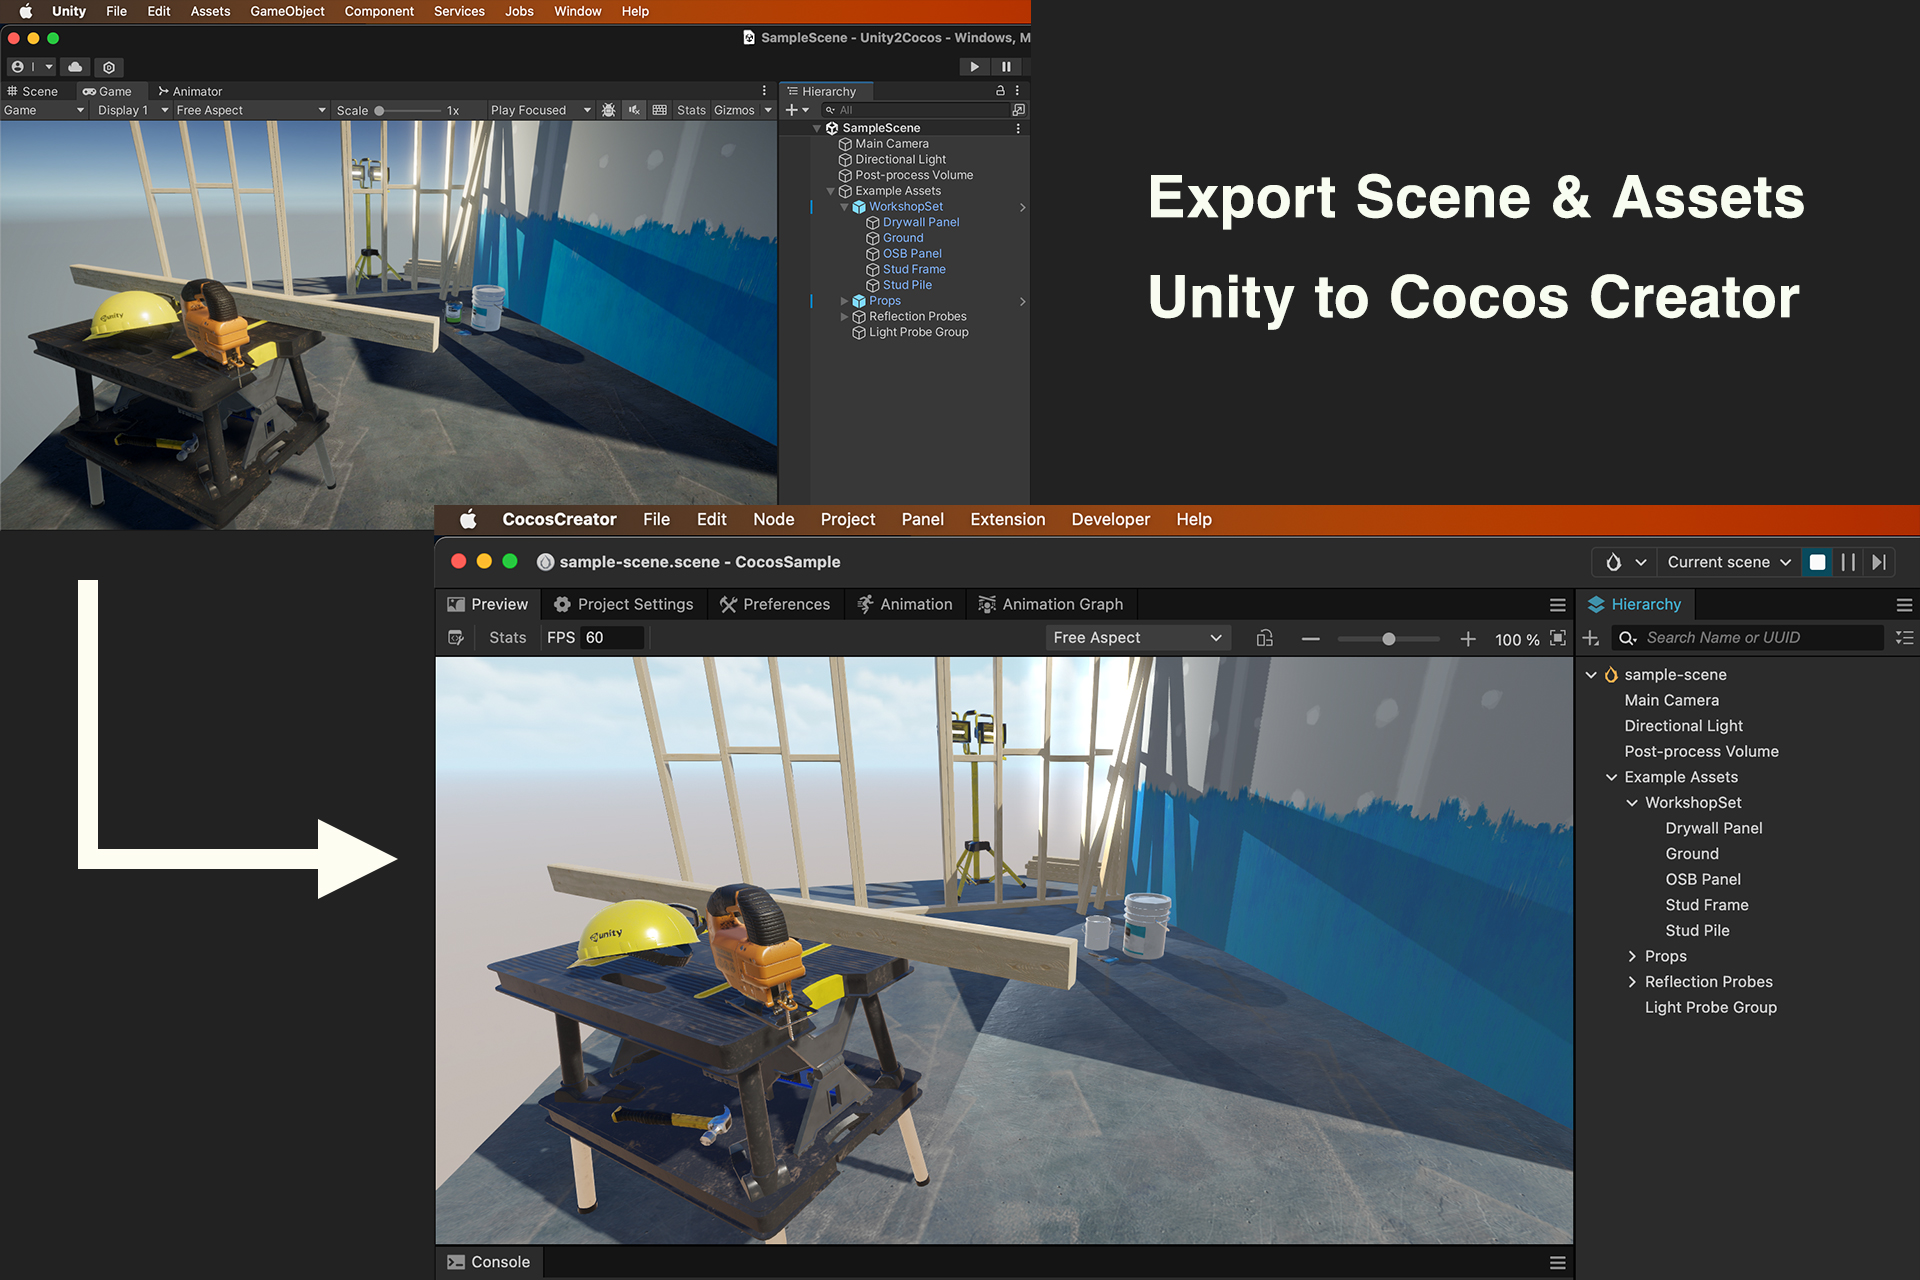1920x1280 pixels.
Task: Expand the Props node in Cocos Hierarchy
Action: click(1632, 957)
